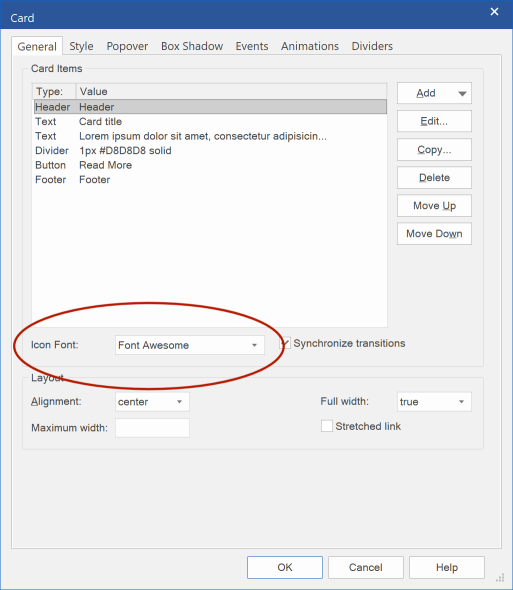The width and height of the screenshot is (513, 590).
Task: Select the Read More button item
Action: coord(210,165)
